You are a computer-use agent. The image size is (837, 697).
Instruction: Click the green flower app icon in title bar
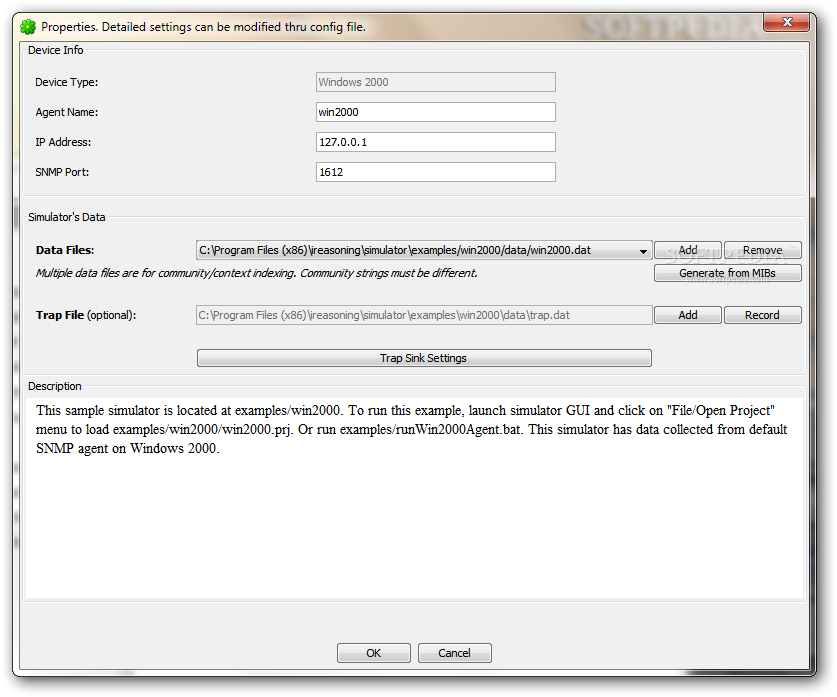pyautogui.click(x=28, y=27)
